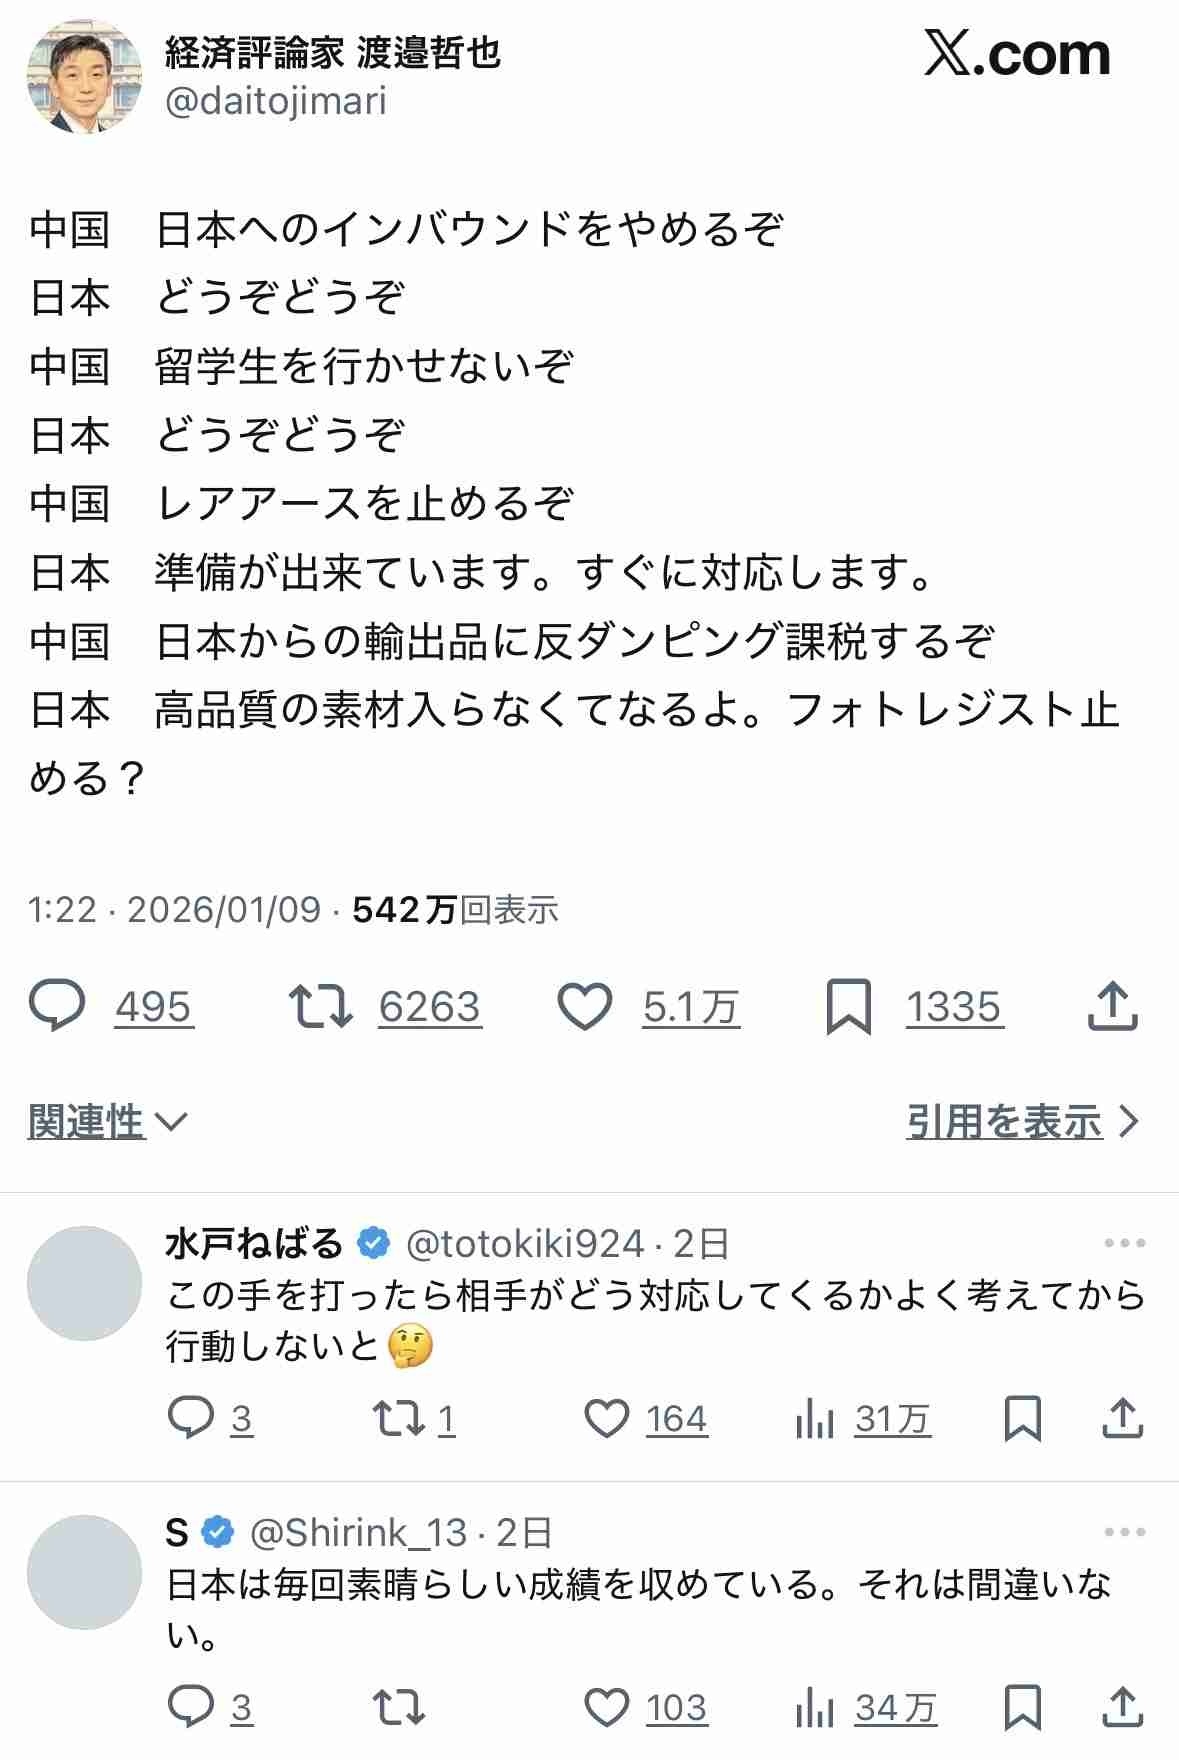Viewport: 1179px width, 1760px height.
Task: Reply to 水戸ねばる's comment
Action: click(190, 1419)
